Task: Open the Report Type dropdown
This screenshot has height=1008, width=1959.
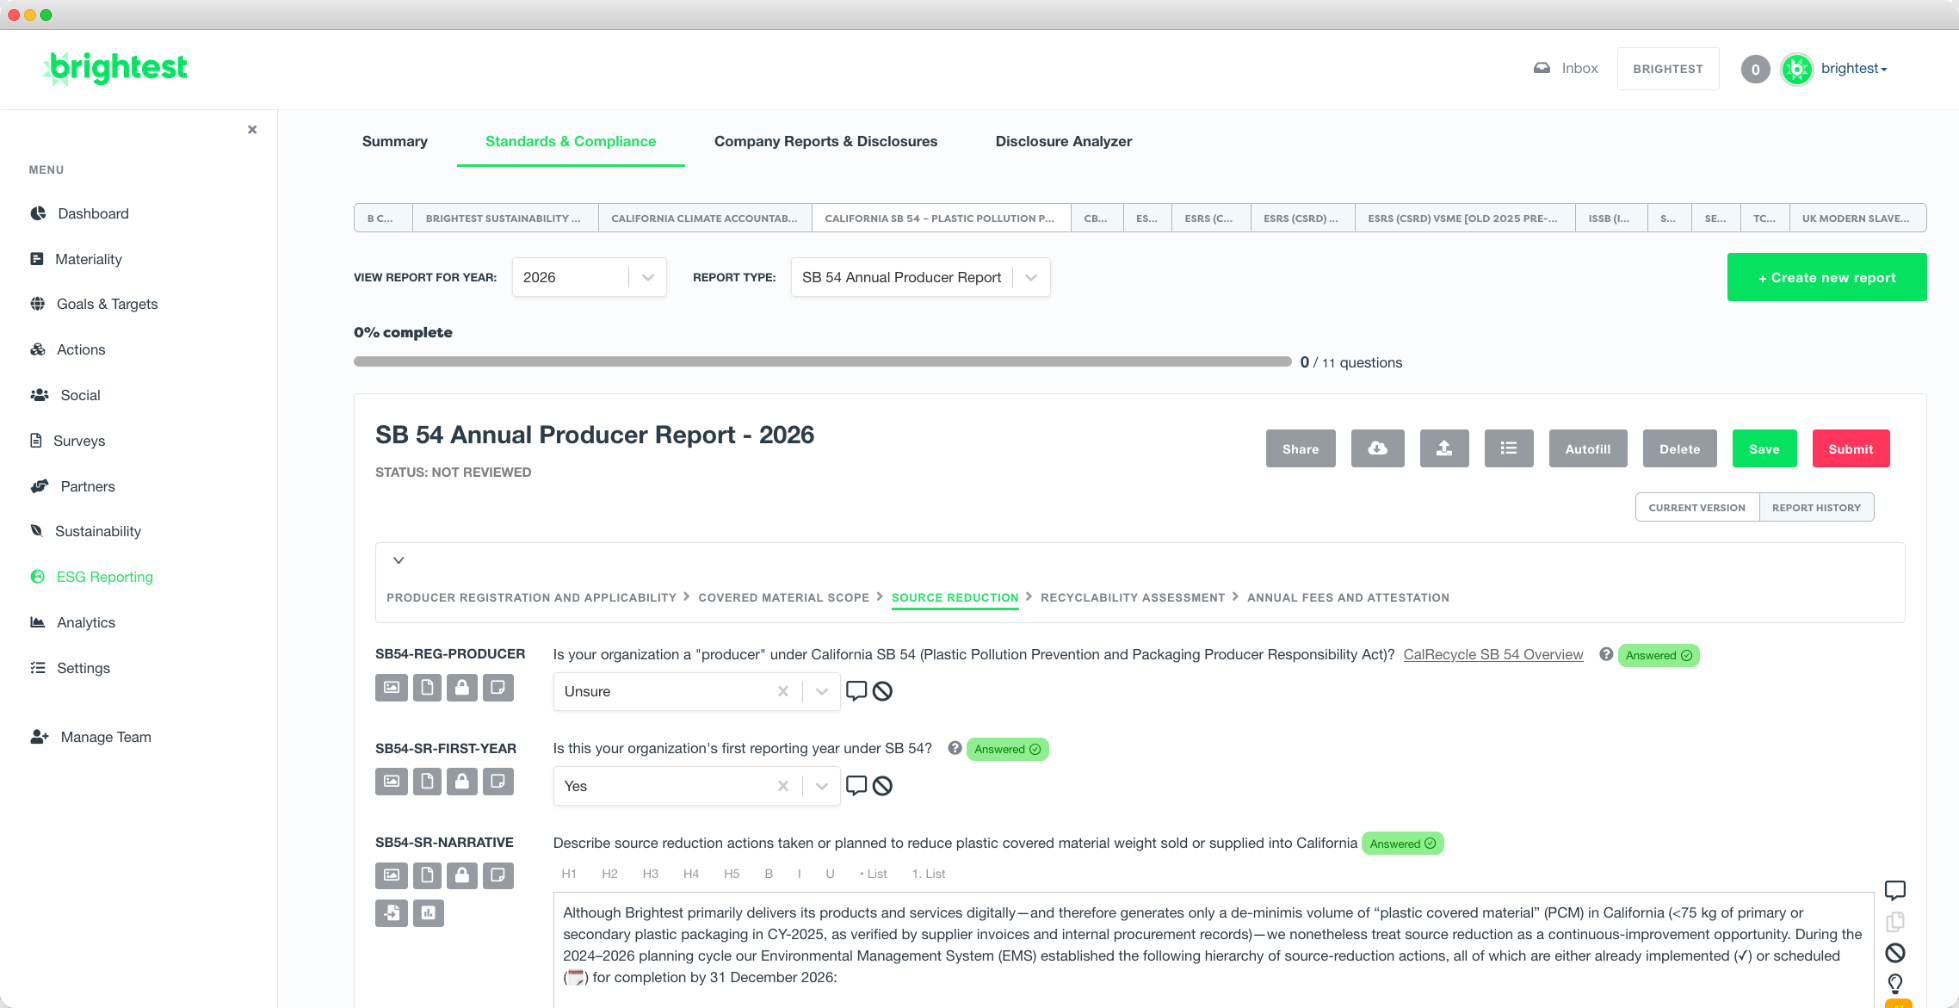Action: (920, 277)
